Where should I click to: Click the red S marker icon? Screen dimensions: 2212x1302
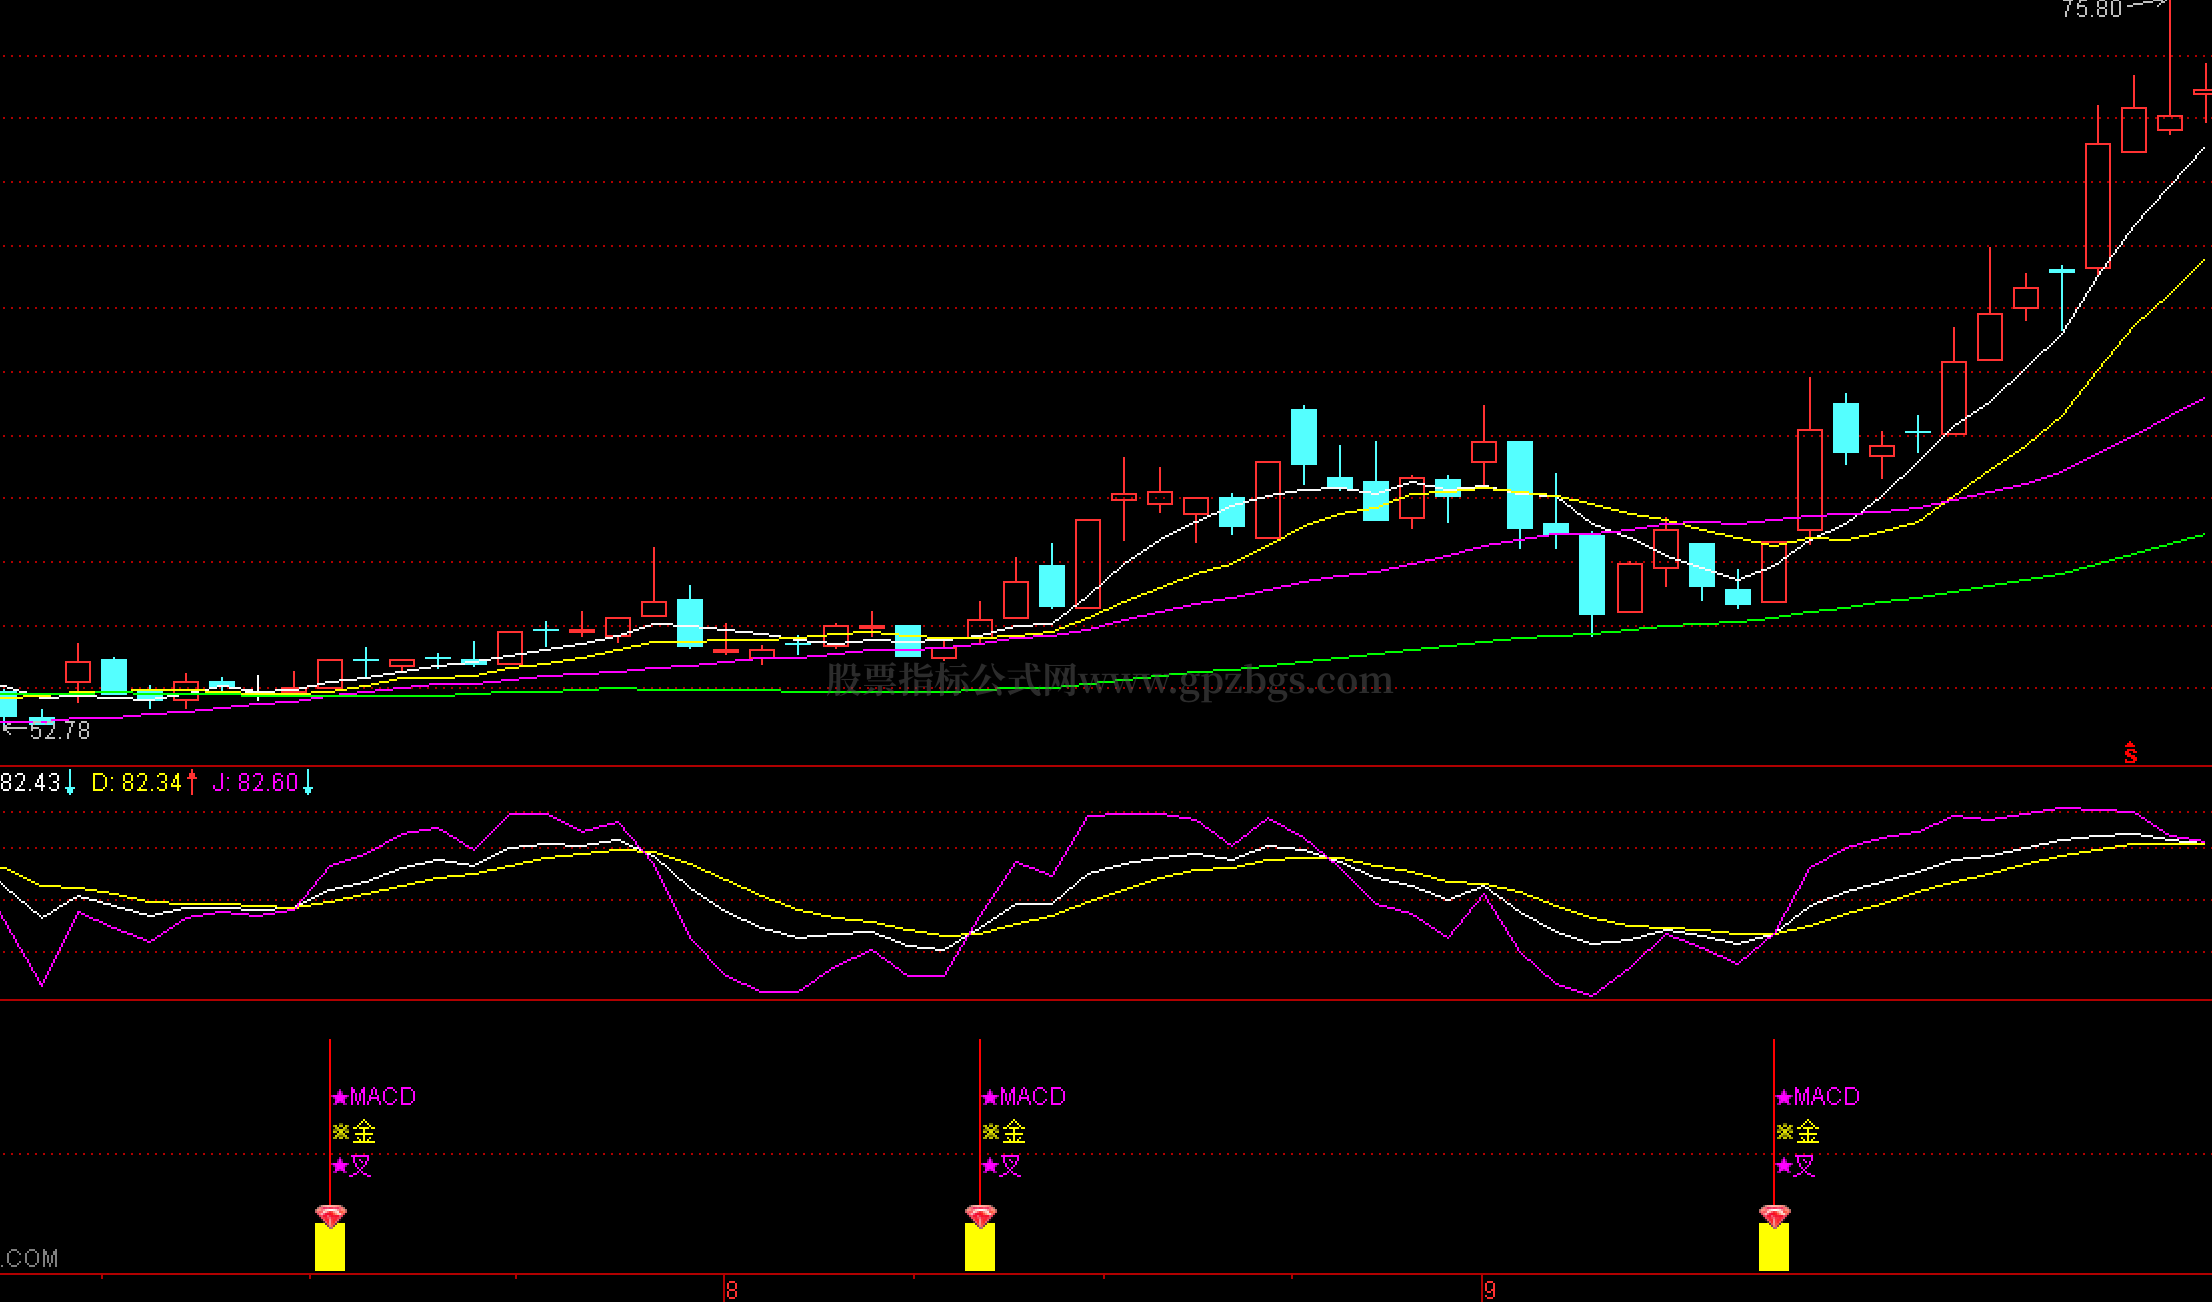[x=2130, y=753]
